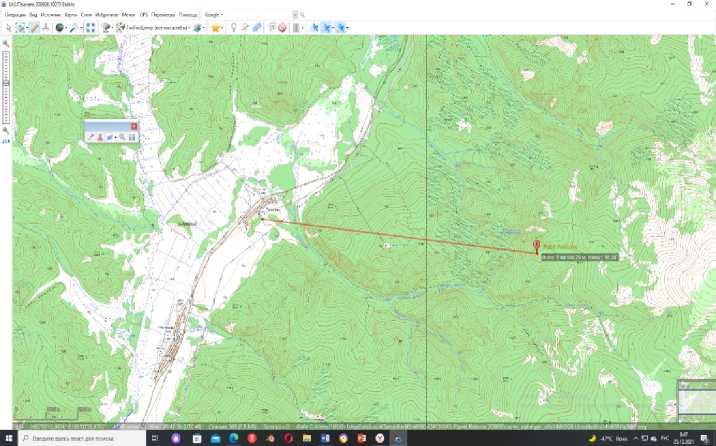The height and width of the screenshot is (446, 716).
Task: Click the red placemark pin on map
Action: (537, 247)
